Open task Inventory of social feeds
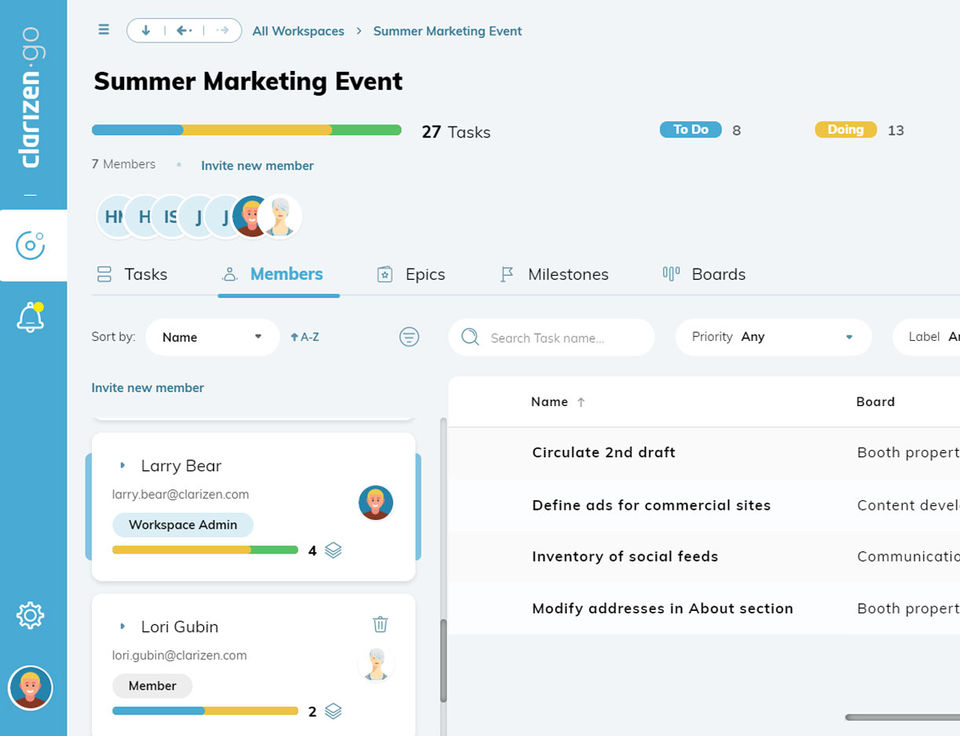Screen dimensions: 960x736 click(625, 557)
